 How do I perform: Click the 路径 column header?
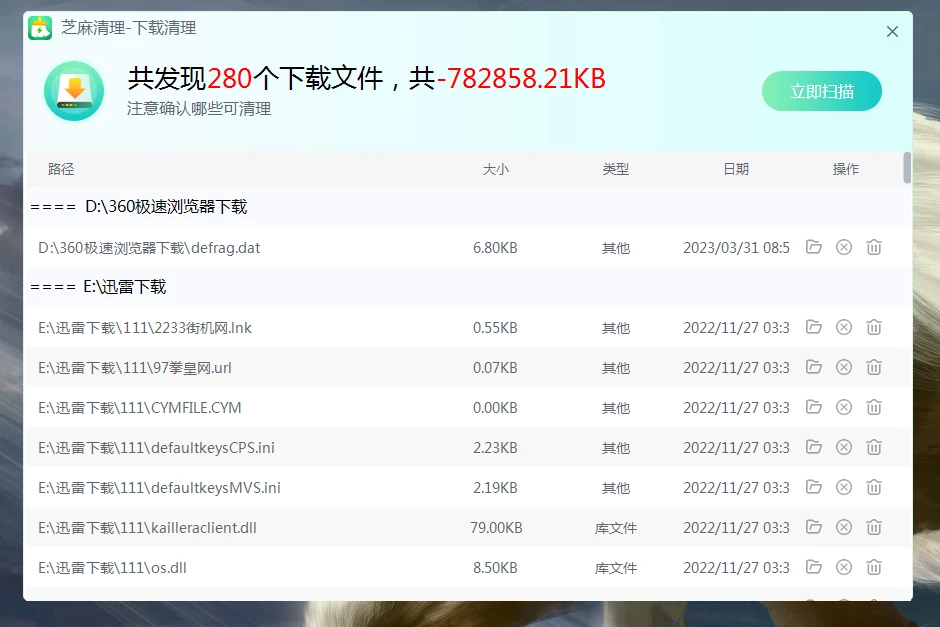[x=61, y=169]
